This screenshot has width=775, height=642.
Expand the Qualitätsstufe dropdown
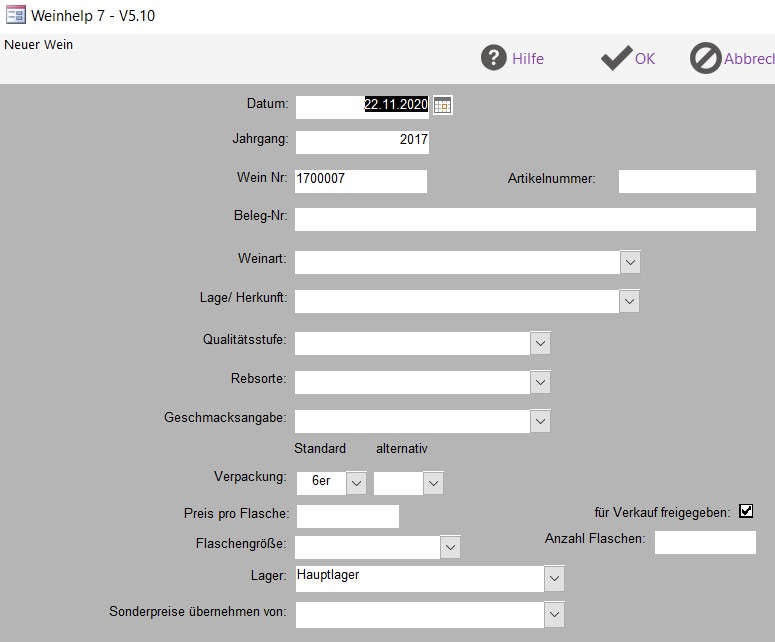540,342
